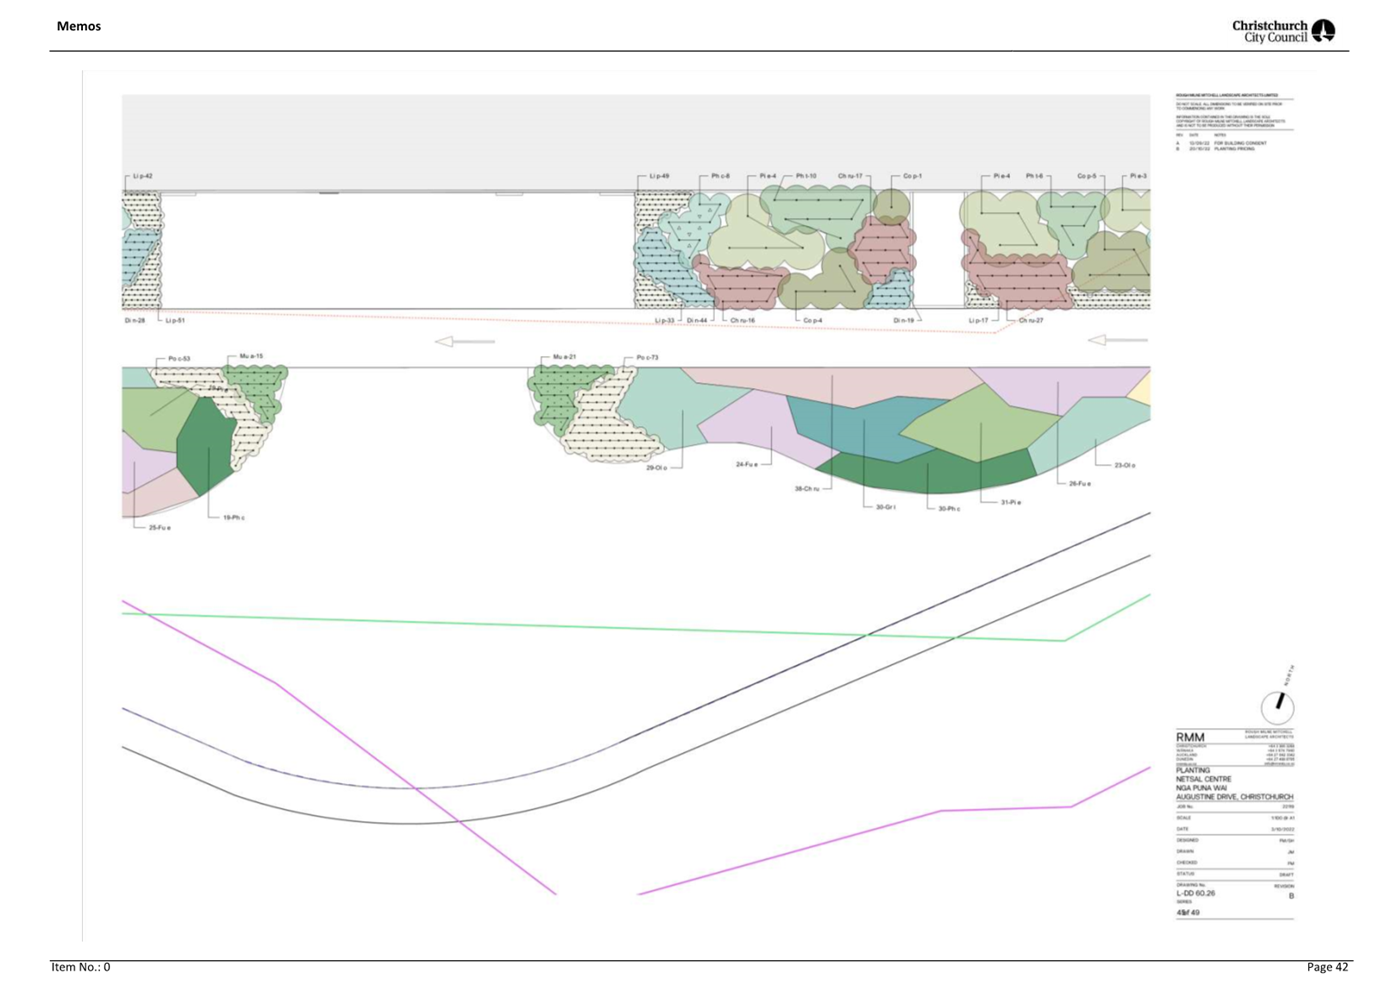Screen dimensions: 1398x989
Task: Select the 'Li p-42' plant label
Action: tap(143, 176)
